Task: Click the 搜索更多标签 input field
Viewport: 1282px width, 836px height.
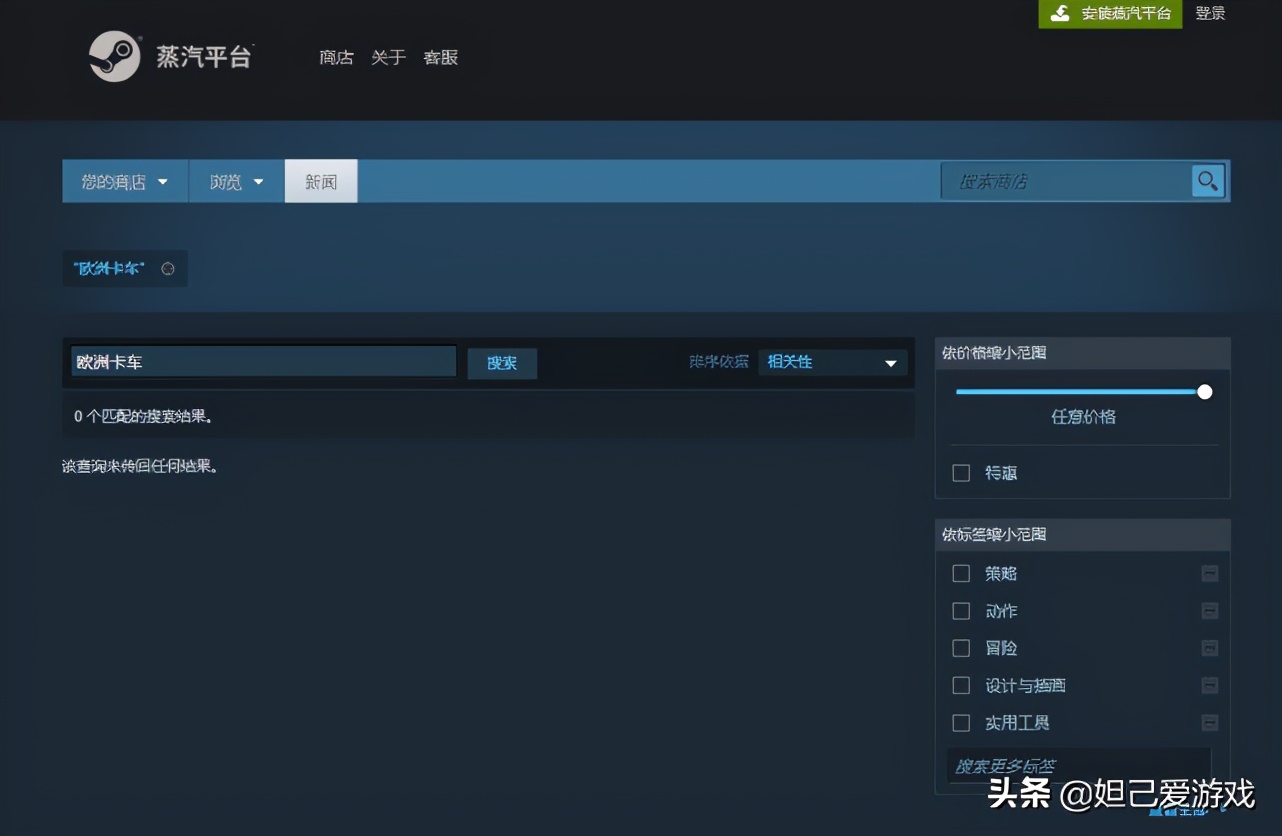Action: (x=1078, y=765)
